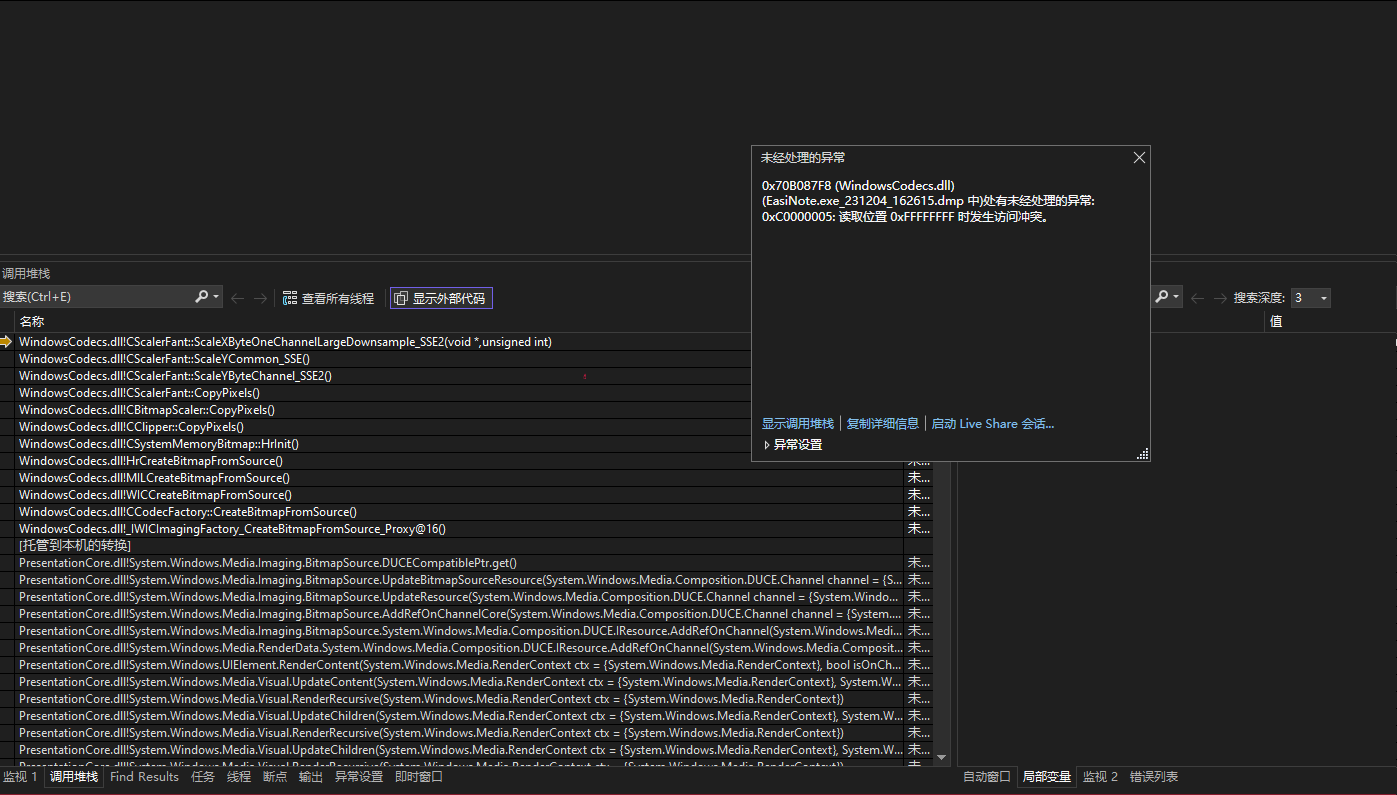Click the call stack search magnifier icon
The image size is (1397, 795).
click(202, 297)
